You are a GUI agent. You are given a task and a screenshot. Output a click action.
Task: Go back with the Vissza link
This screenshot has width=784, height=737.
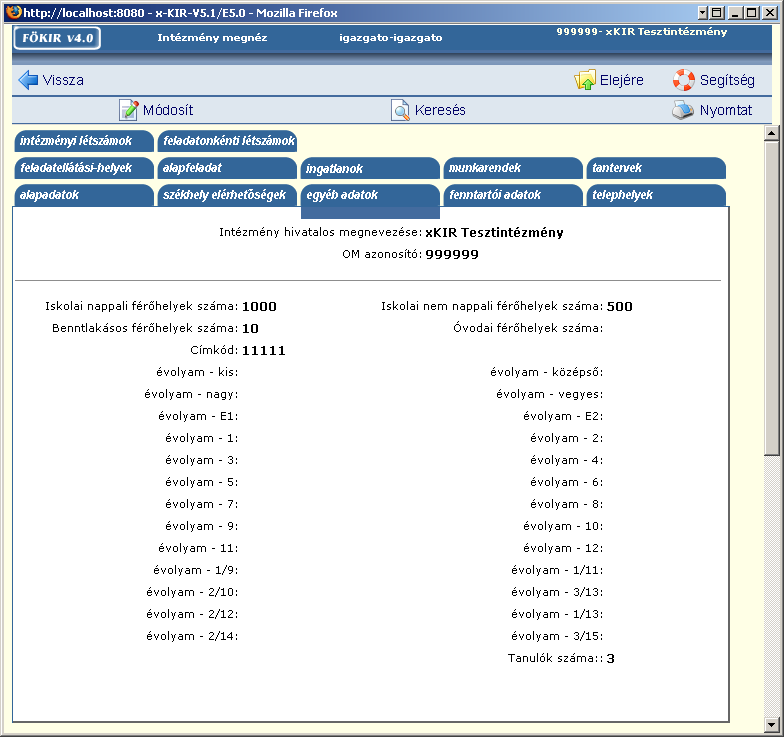click(63, 80)
